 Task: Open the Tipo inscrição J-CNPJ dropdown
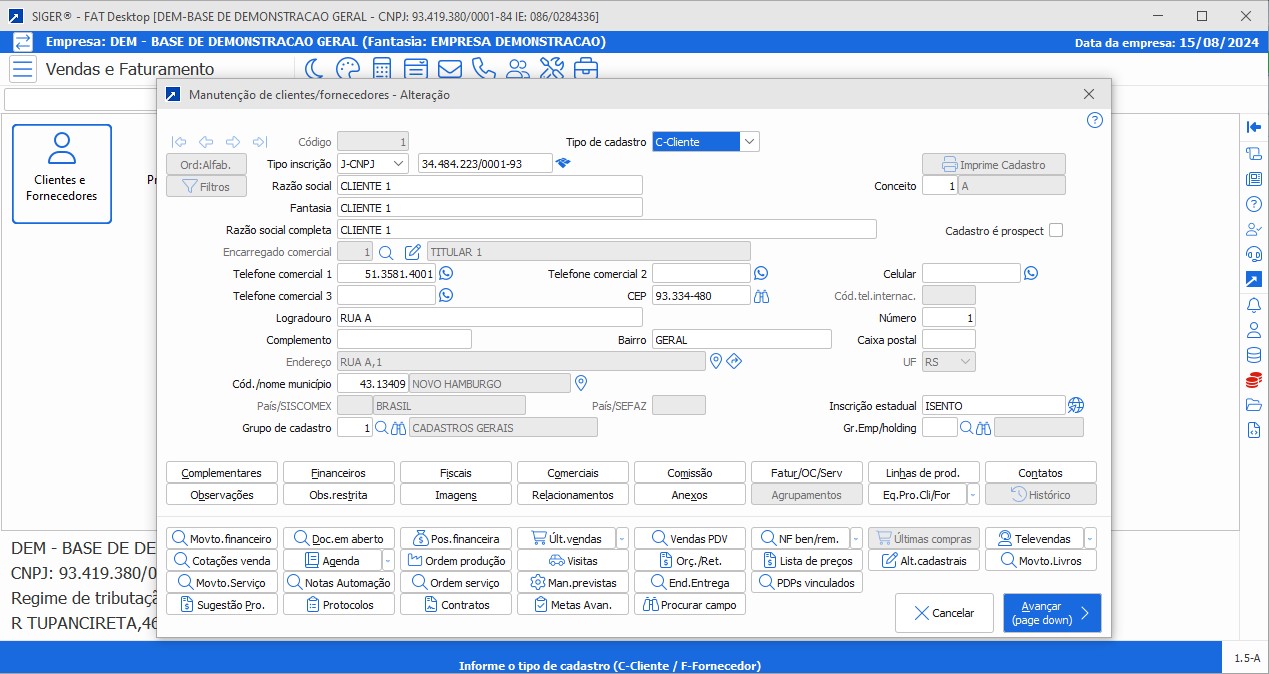(x=398, y=163)
